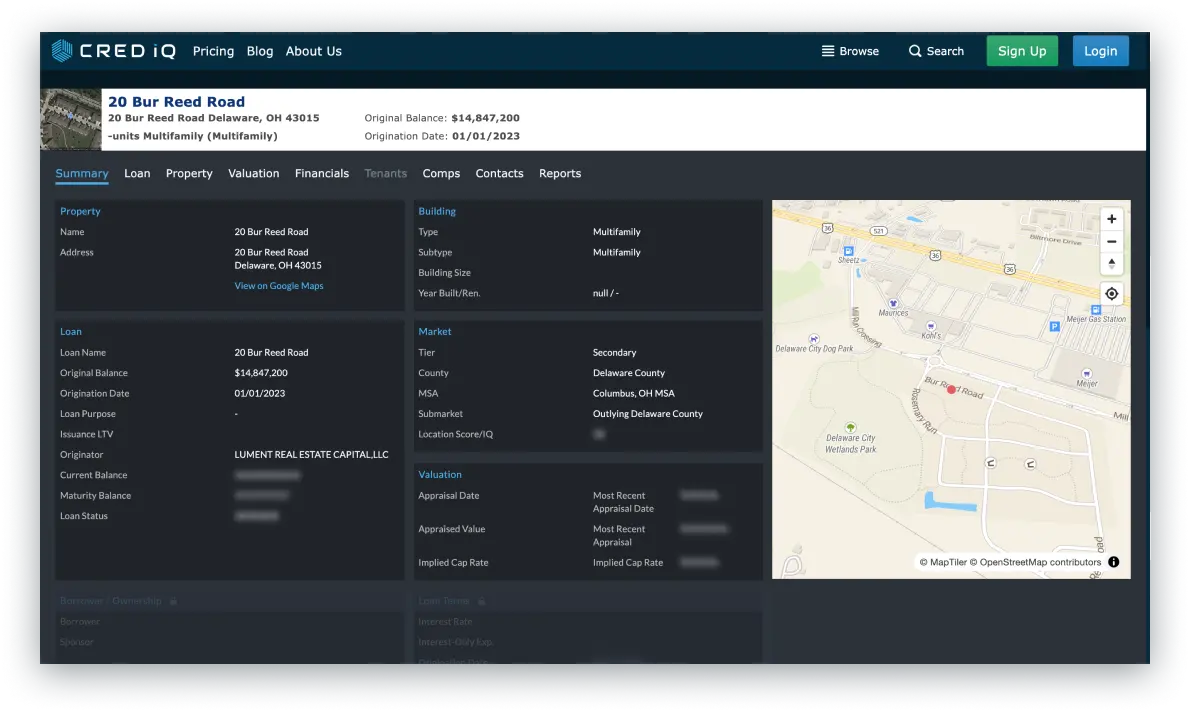
Task: Switch to the Property tab
Action: pos(189,174)
